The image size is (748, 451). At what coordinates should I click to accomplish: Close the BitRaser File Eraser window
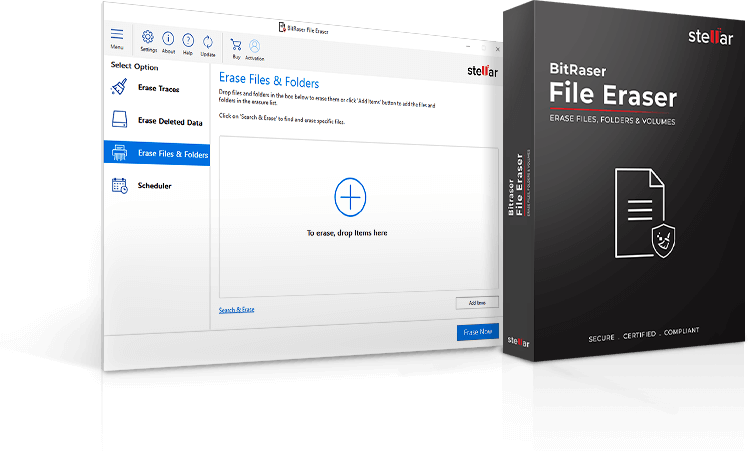tap(498, 49)
